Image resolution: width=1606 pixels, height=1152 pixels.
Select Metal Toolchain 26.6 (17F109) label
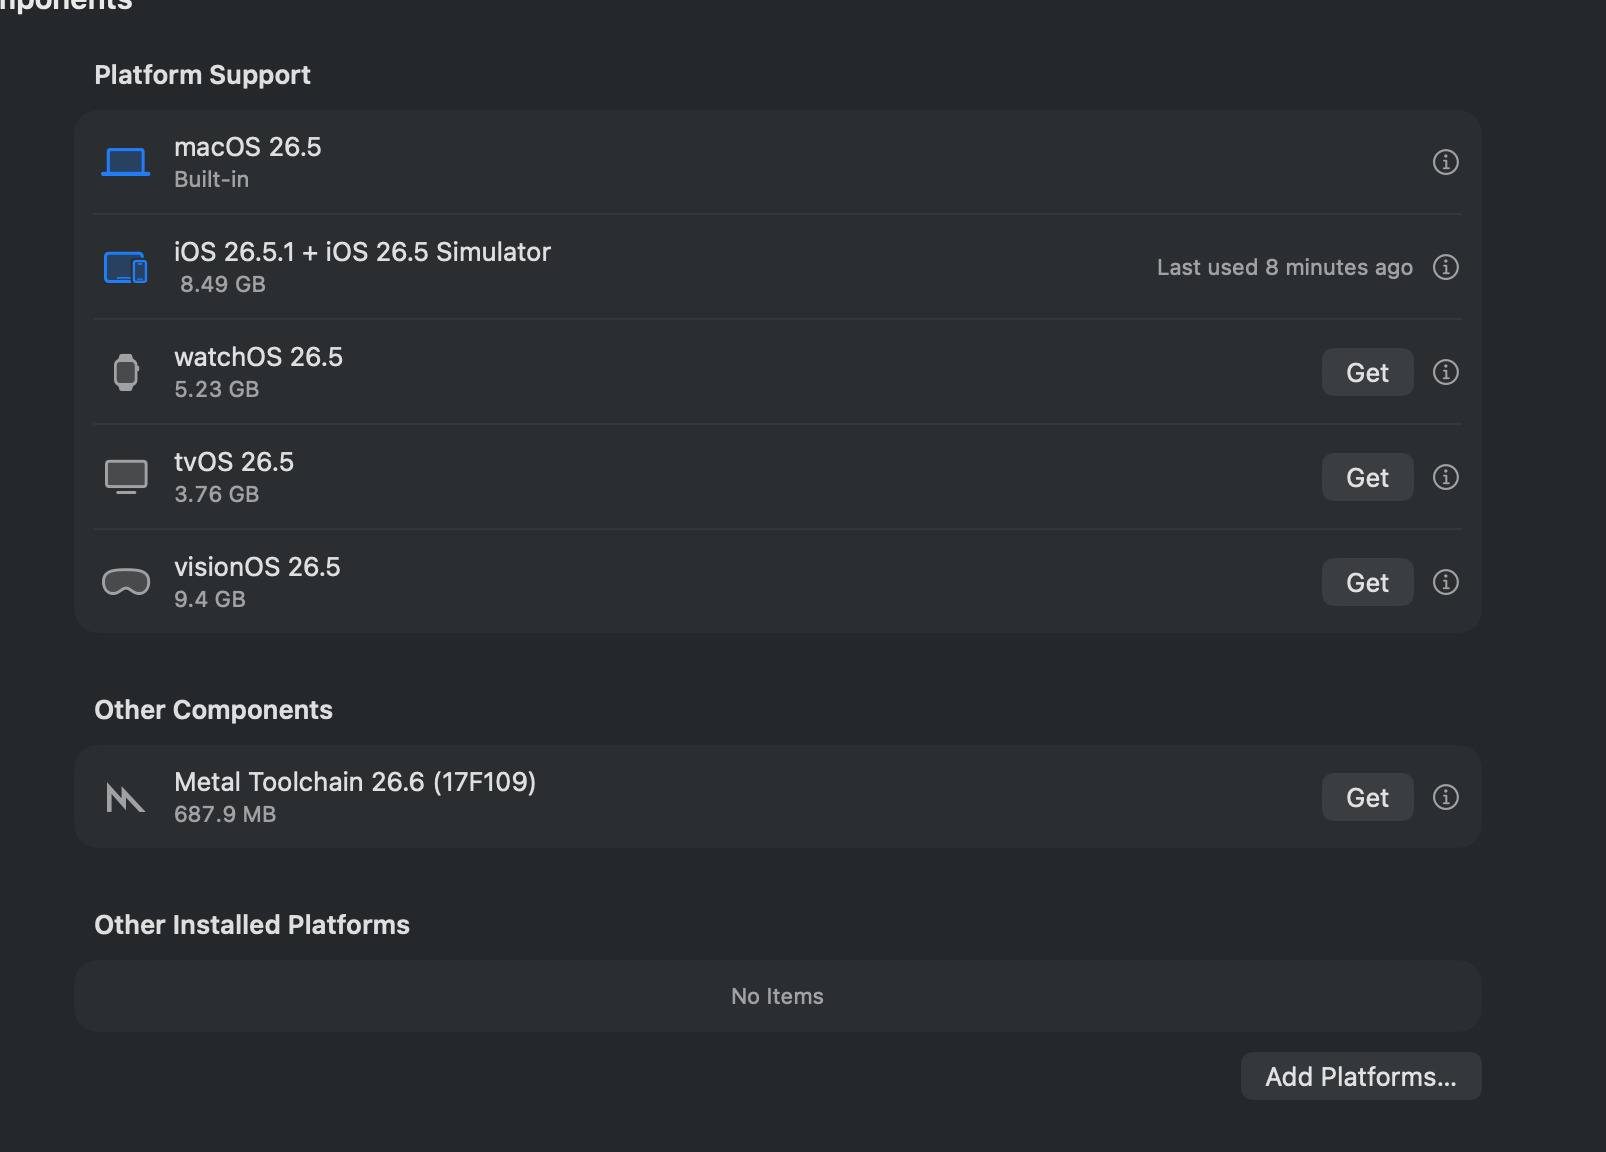(x=355, y=782)
